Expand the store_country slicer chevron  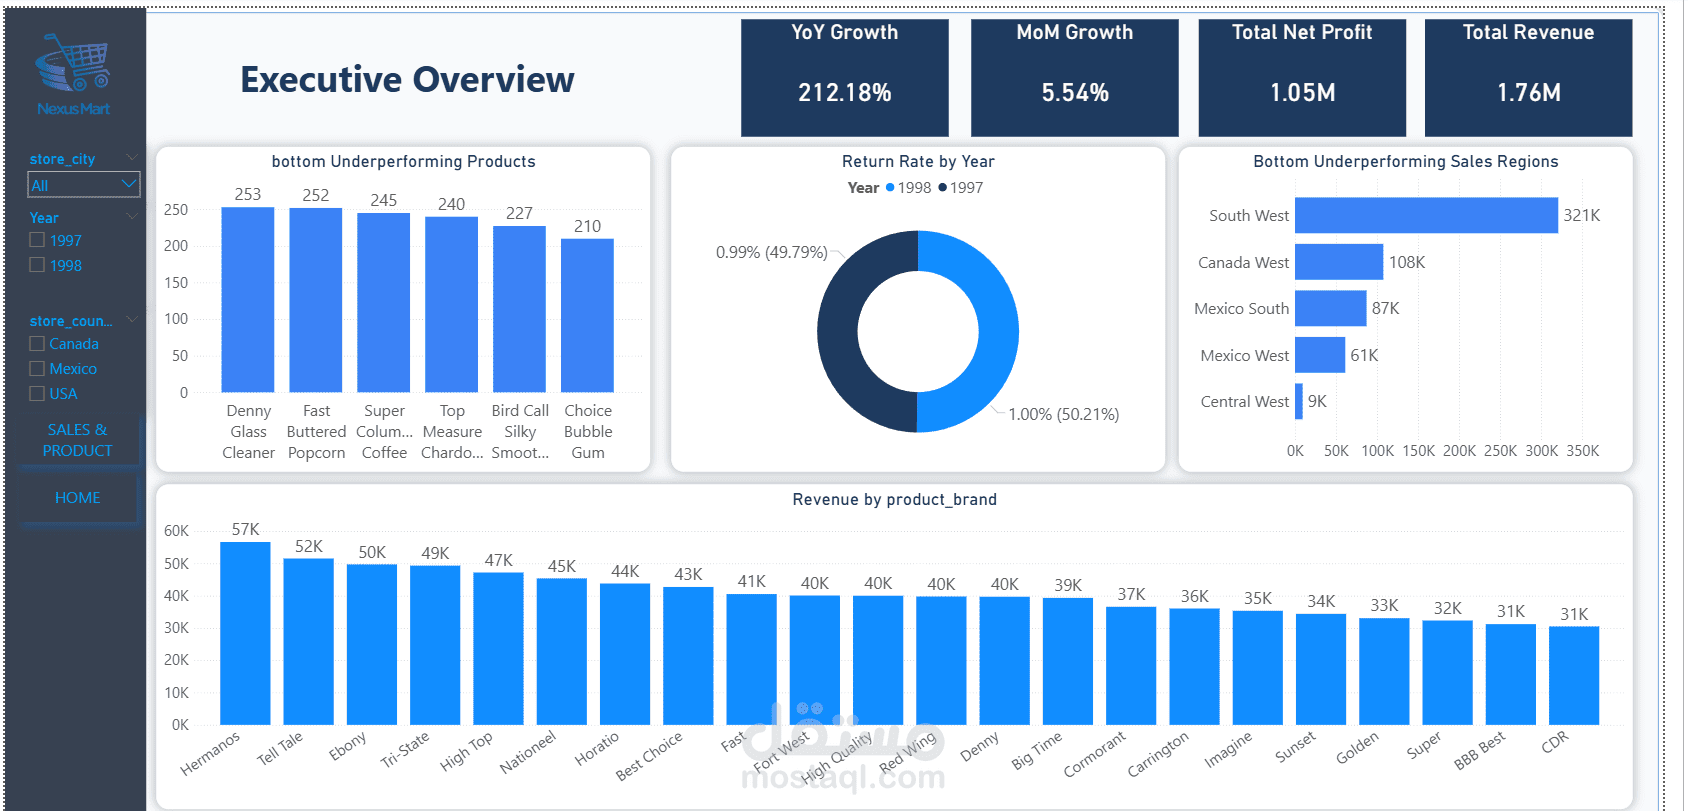[x=131, y=320]
